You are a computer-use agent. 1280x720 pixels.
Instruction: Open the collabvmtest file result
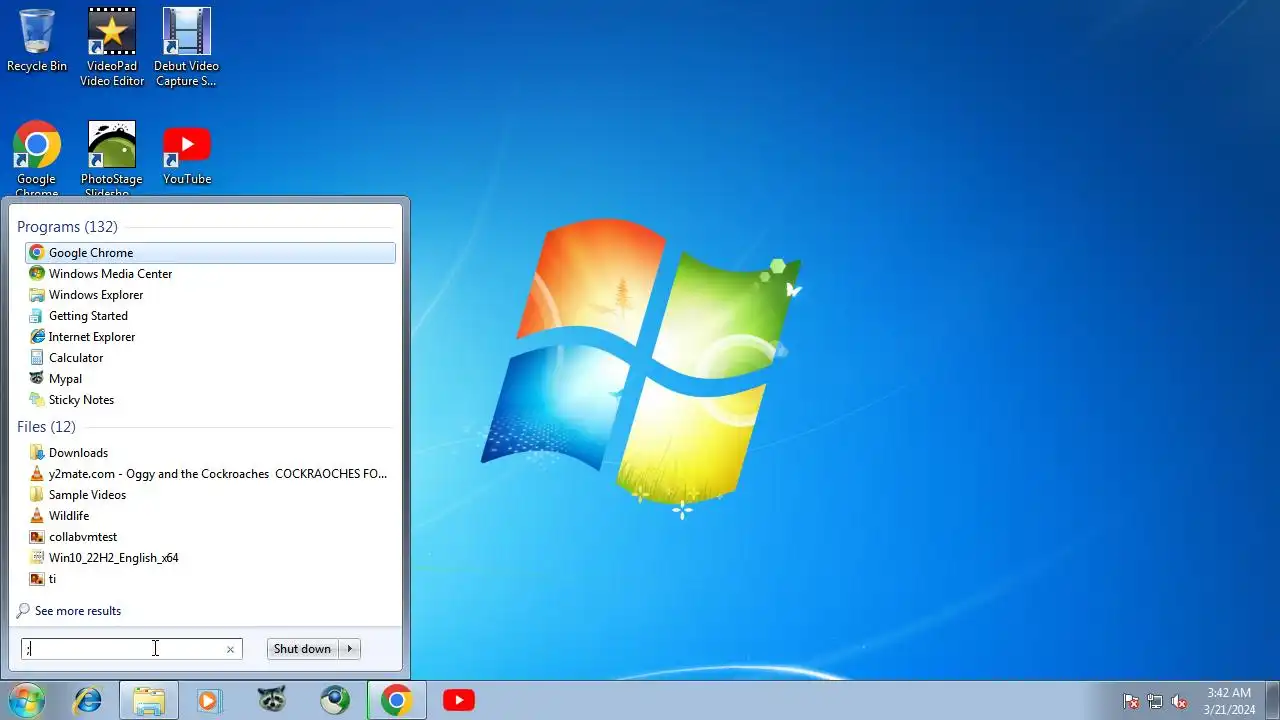pyautogui.click(x=210, y=537)
